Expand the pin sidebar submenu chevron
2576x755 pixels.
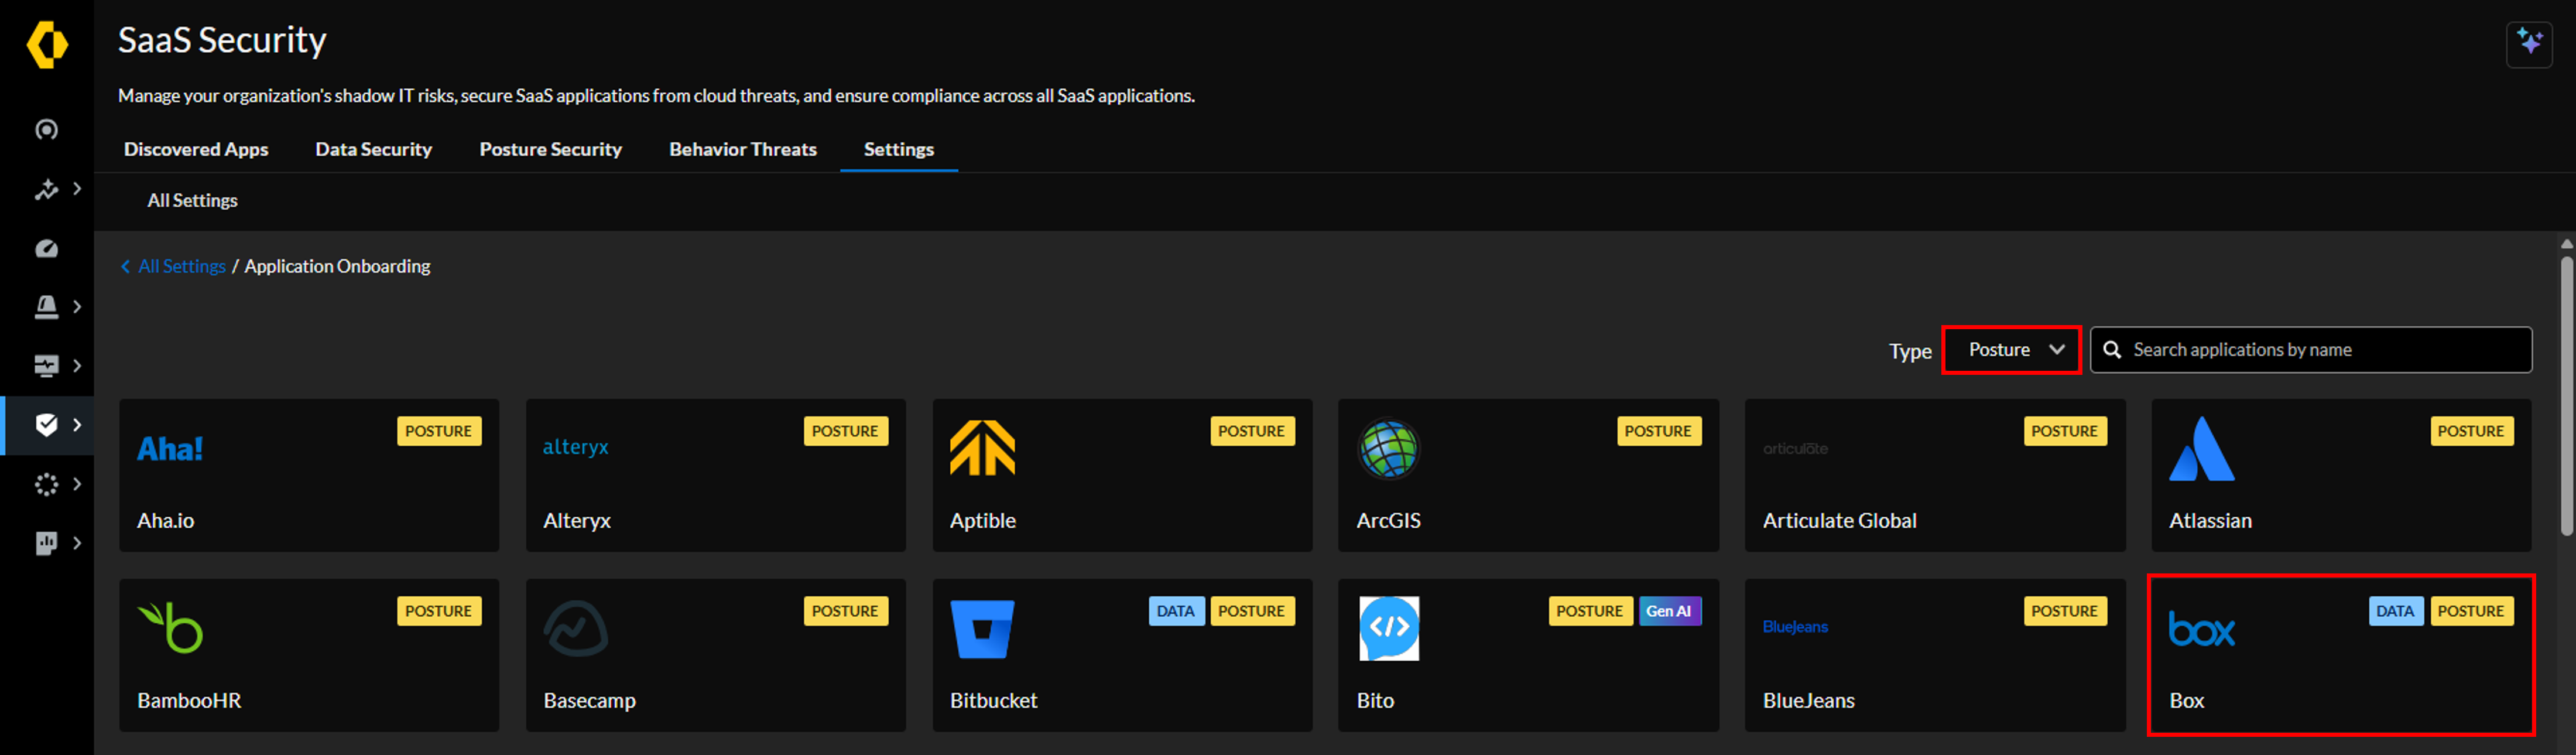pyautogui.click(x=77, y=189)
